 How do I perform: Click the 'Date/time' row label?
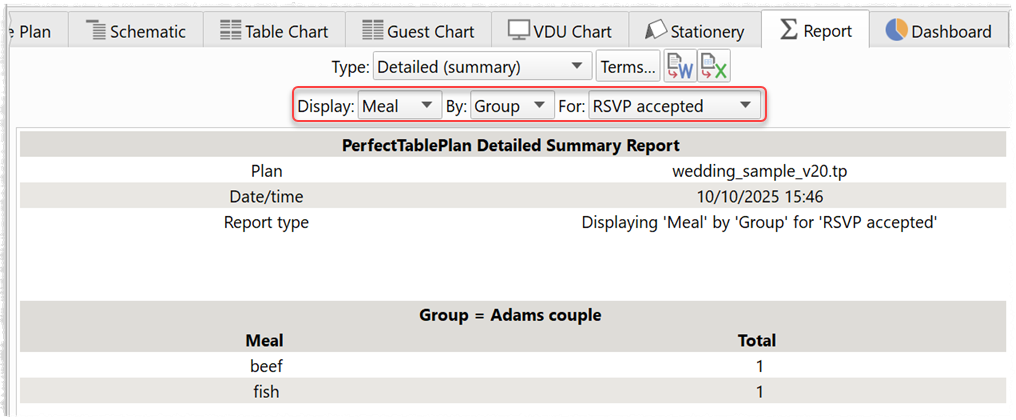point(266,196)
